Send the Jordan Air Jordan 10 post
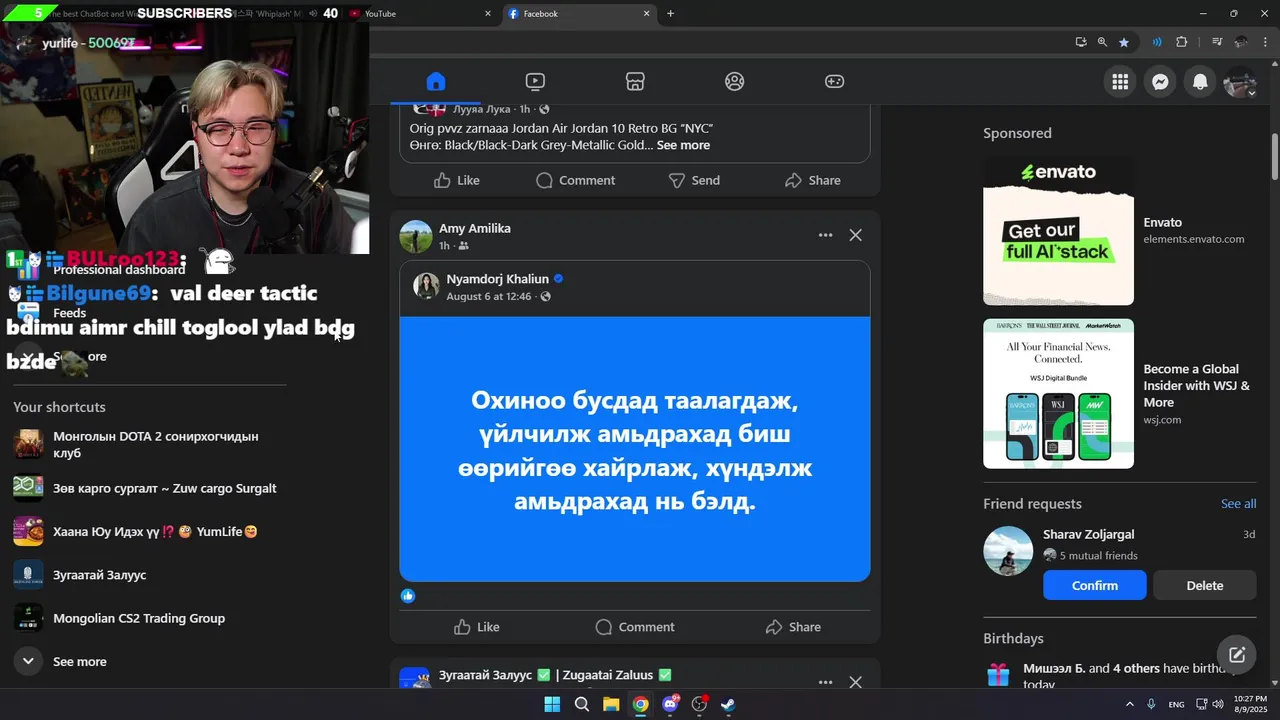The image size is (1280, 720). 694,180
